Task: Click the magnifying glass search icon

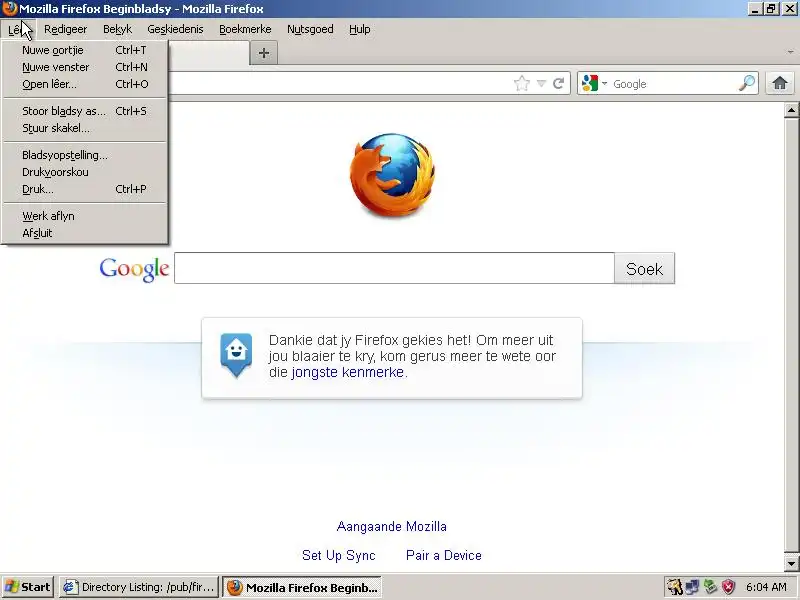Action: pyautogui.click(x=746, y=83)
